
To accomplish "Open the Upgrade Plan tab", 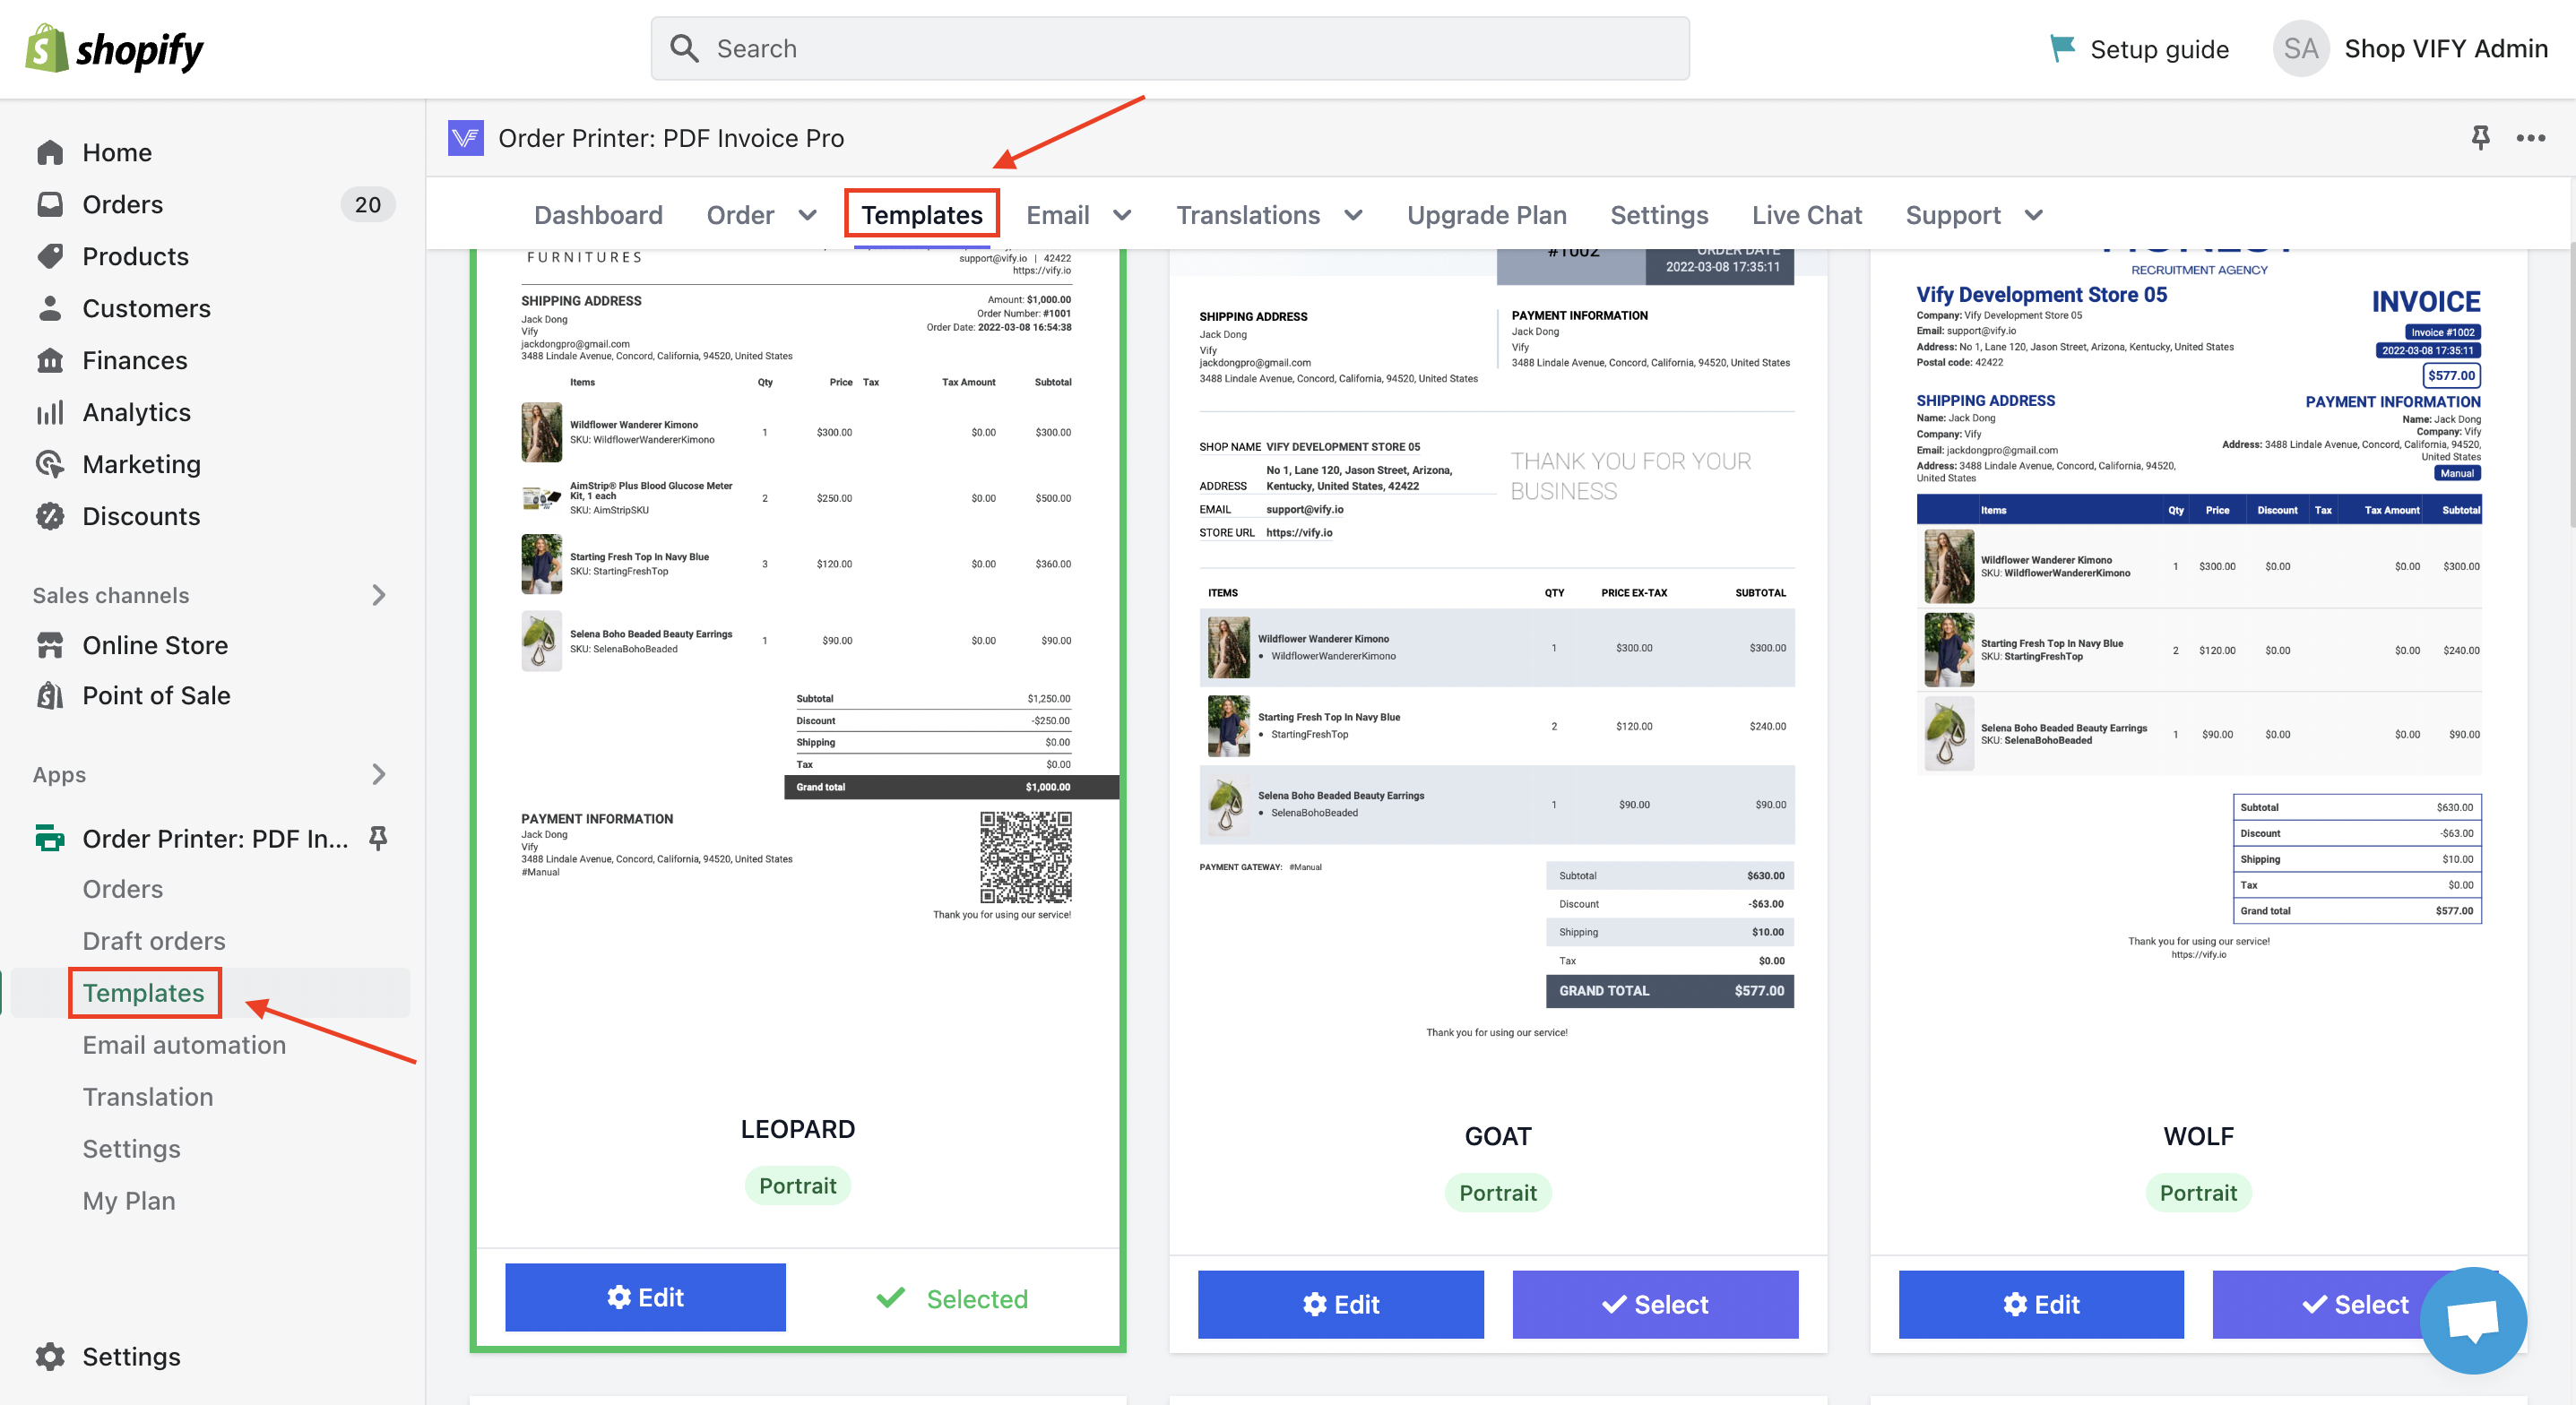I will click(1486, 215).
